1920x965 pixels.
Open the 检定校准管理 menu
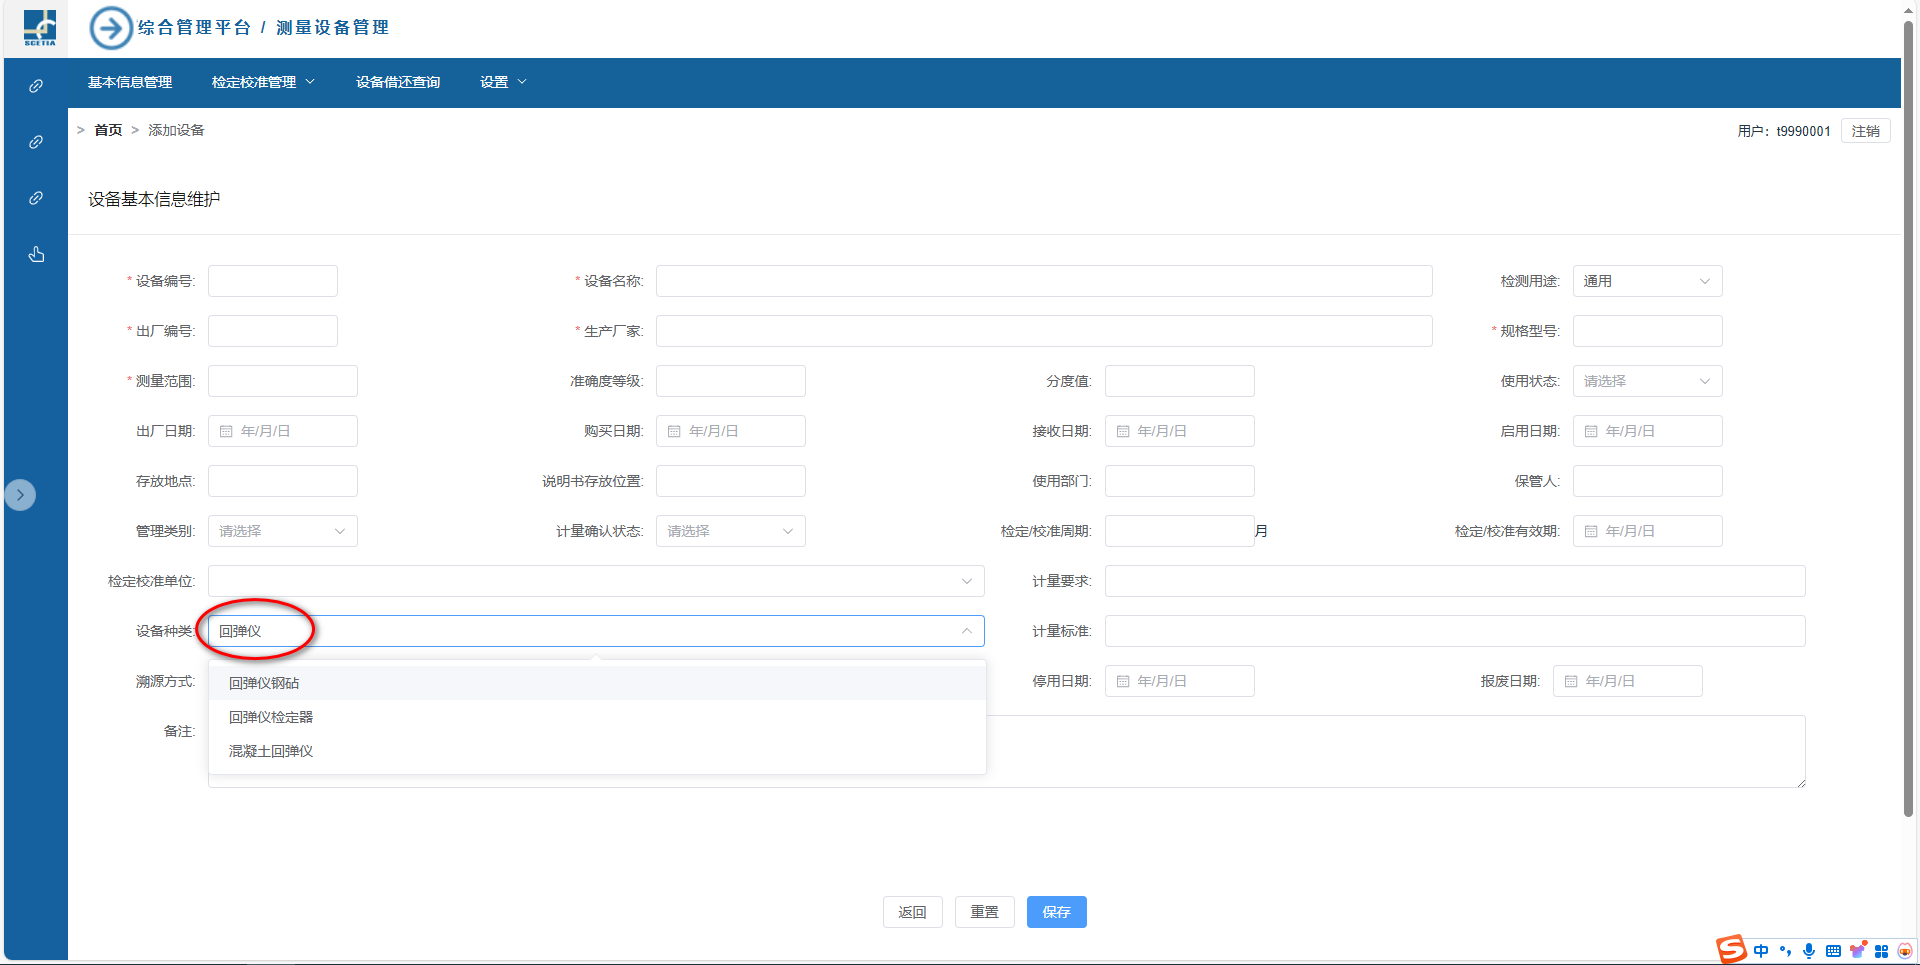point(262,82)
